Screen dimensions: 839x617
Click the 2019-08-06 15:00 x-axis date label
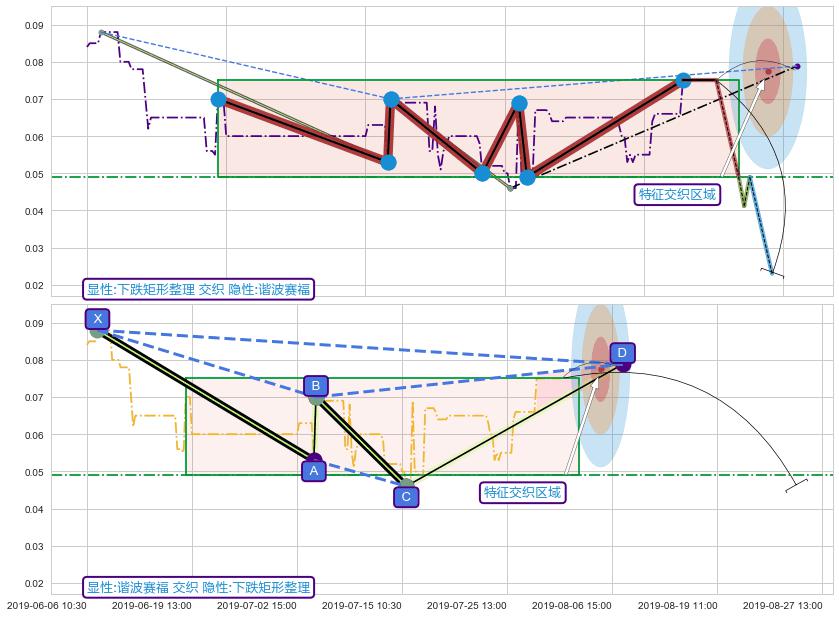pyautogui.click(x=571, y=605)
